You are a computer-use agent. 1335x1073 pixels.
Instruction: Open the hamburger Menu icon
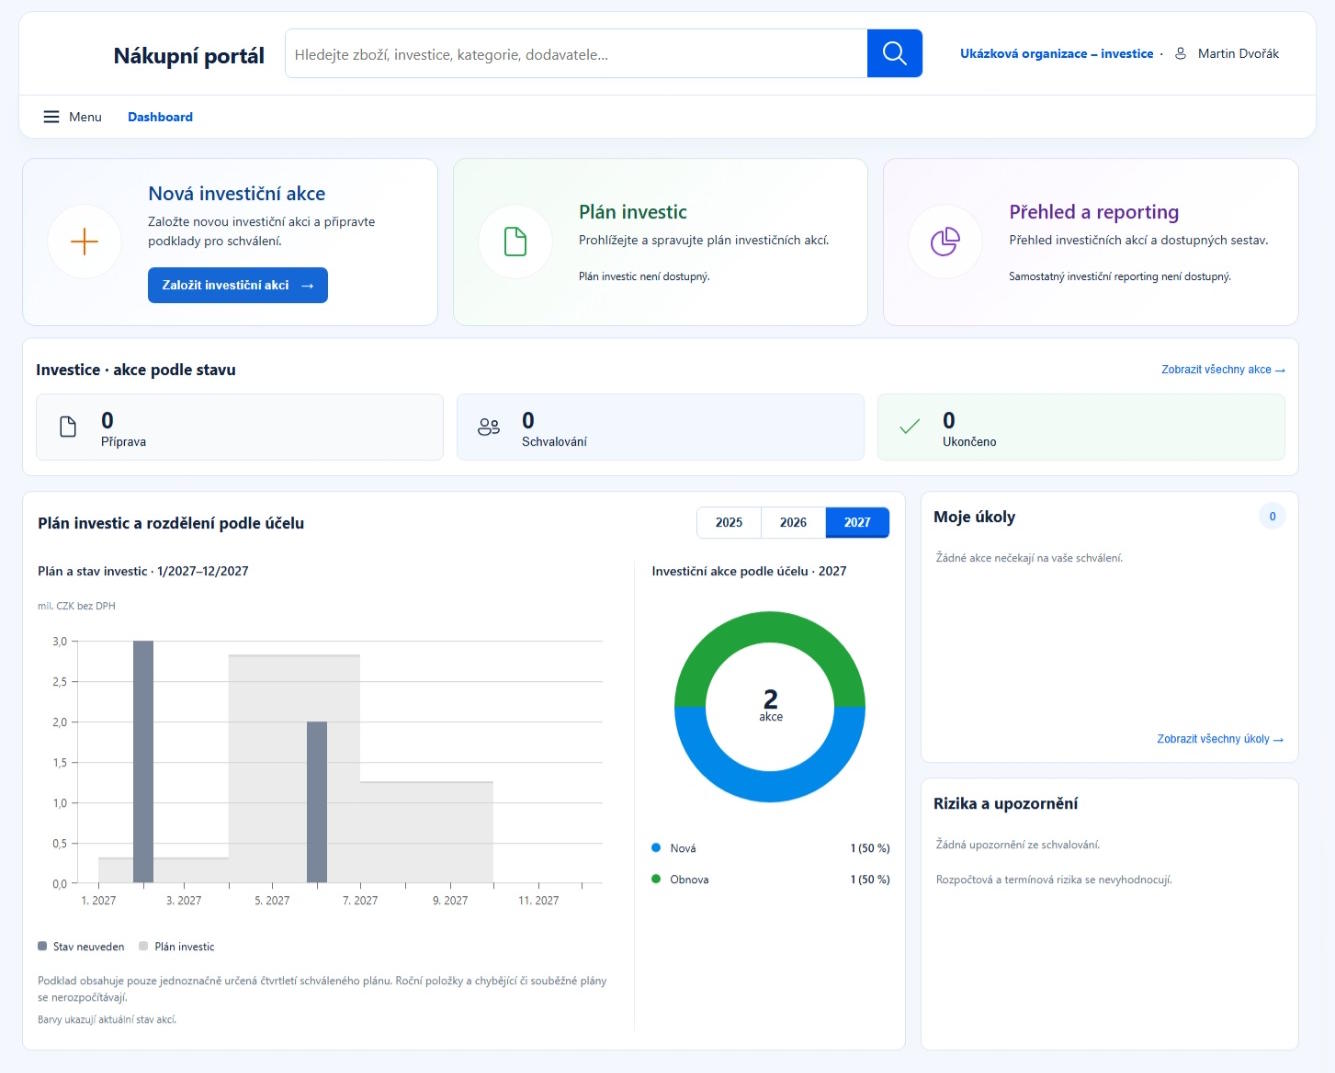(x=51, y=117)
